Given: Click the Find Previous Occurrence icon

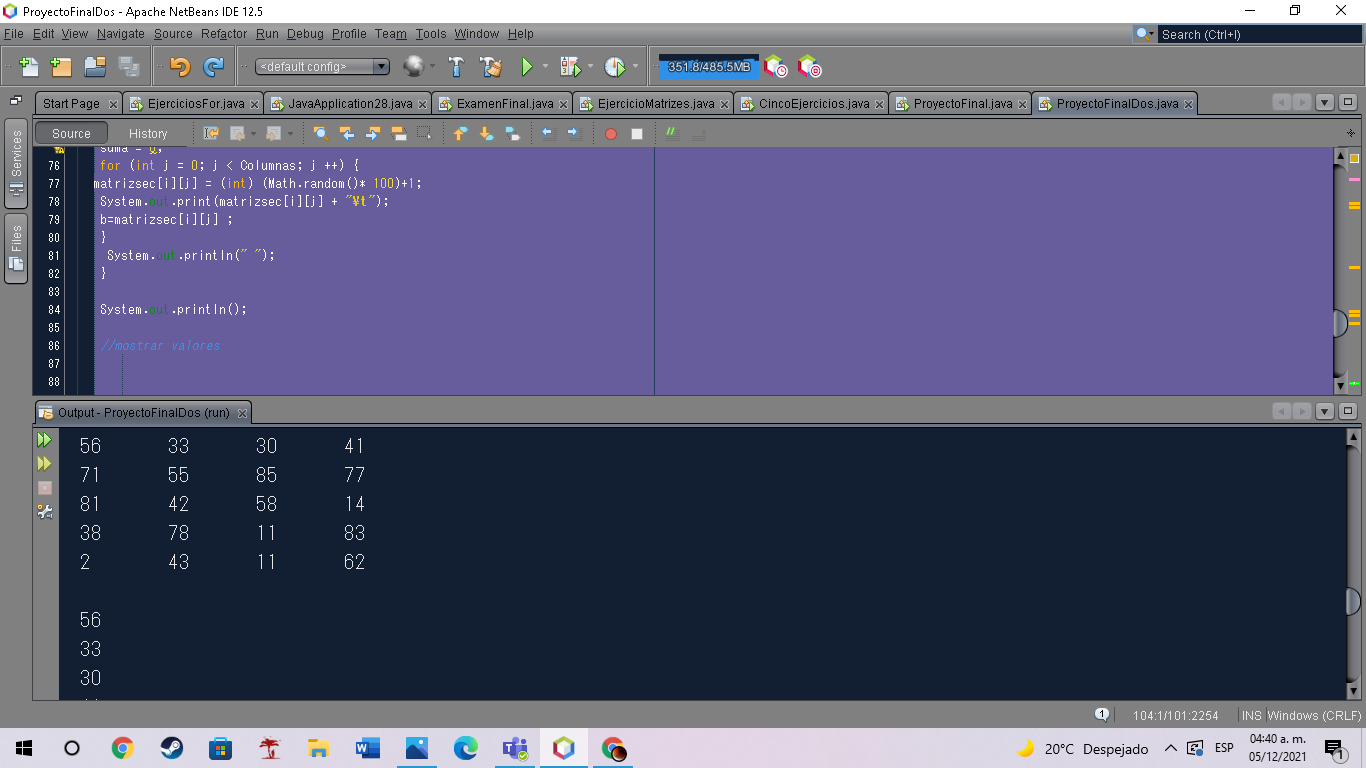Looking at the screenshot, I should pos(347,133).
